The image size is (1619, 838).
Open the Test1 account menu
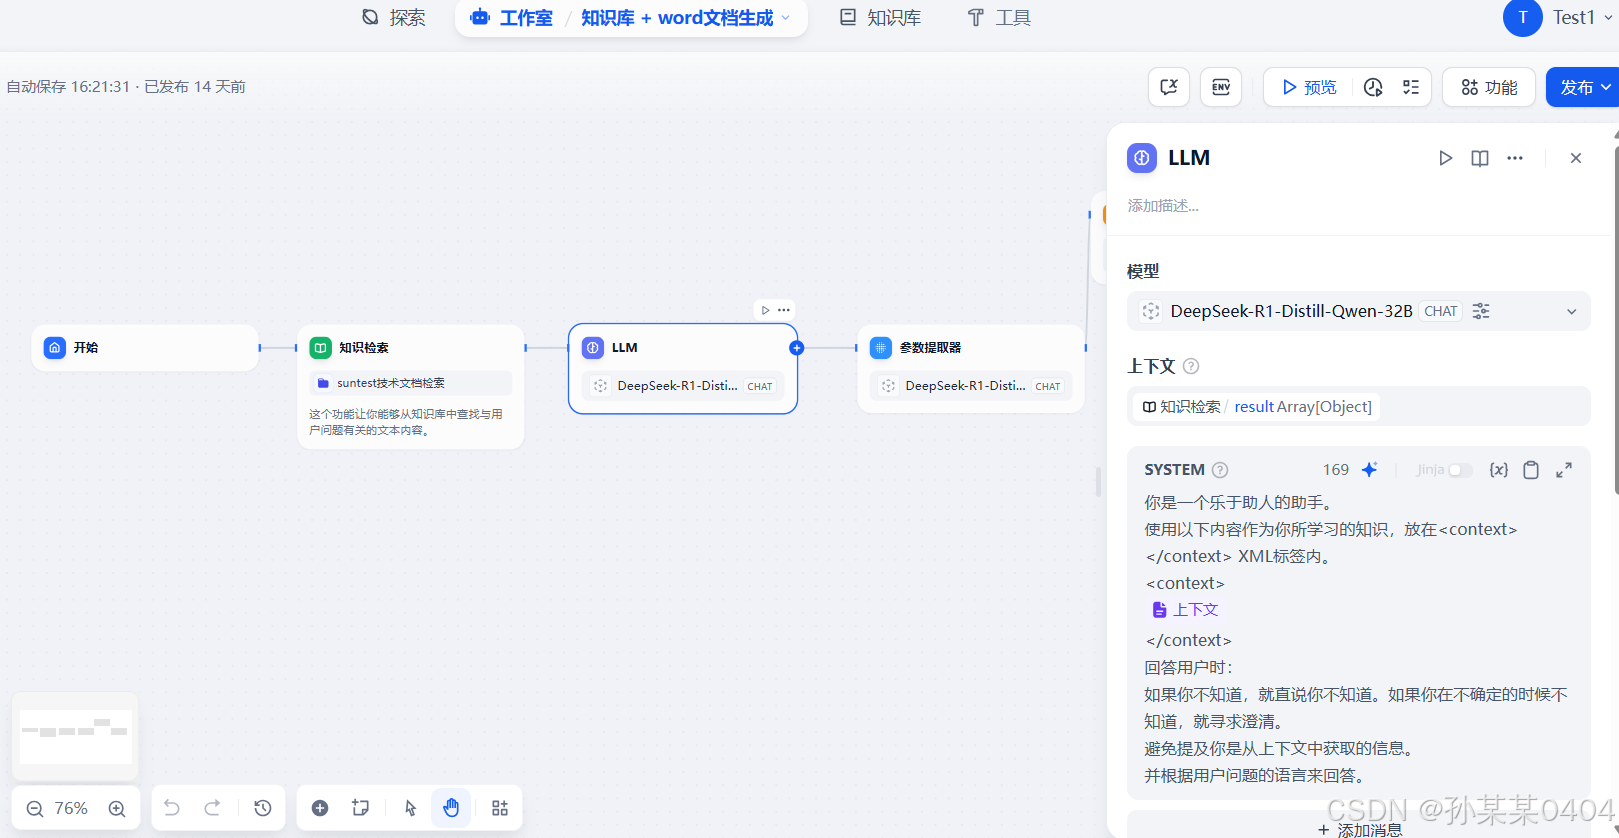[1584, 17]
